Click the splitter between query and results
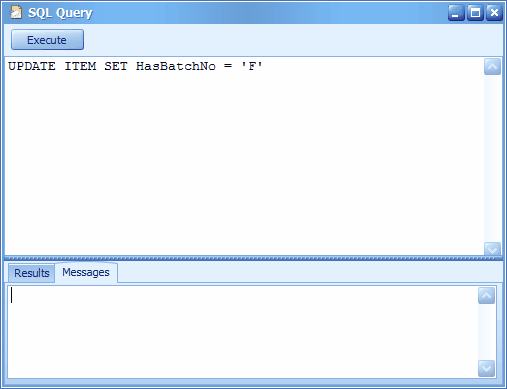The image size is (507, 389). tap(253, 258)
